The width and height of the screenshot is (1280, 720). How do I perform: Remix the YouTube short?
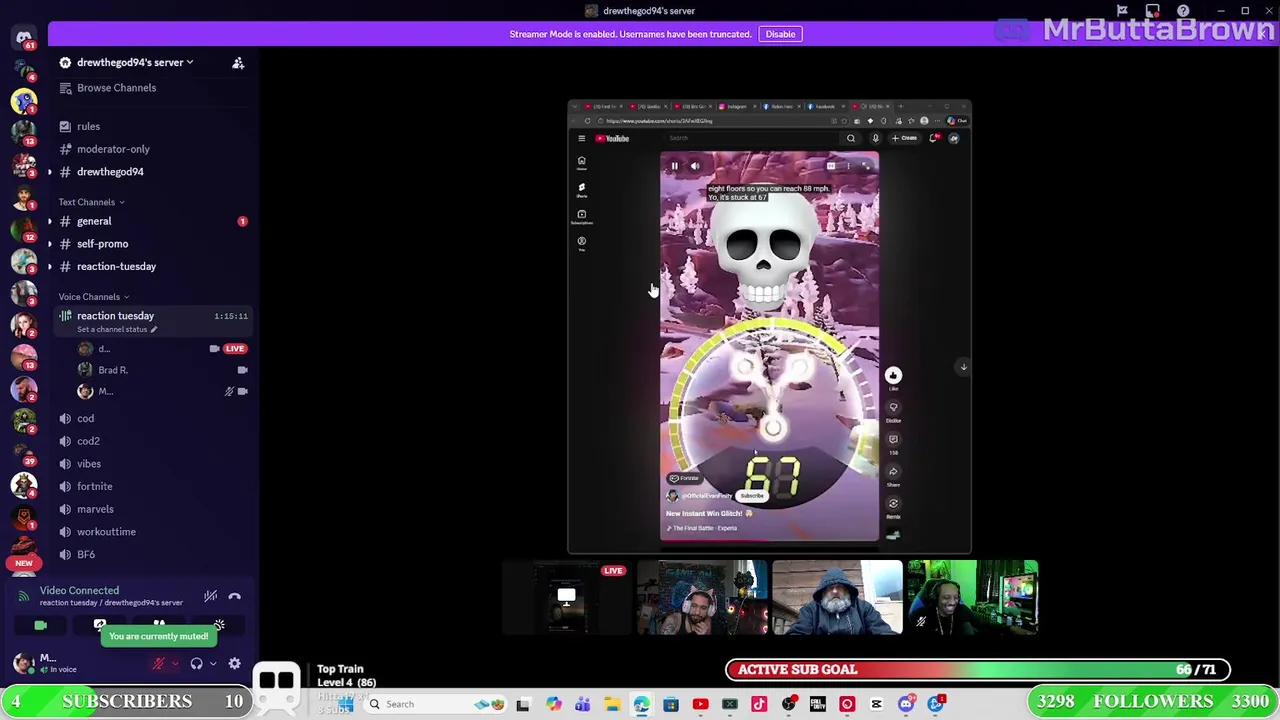coord(893,503)
